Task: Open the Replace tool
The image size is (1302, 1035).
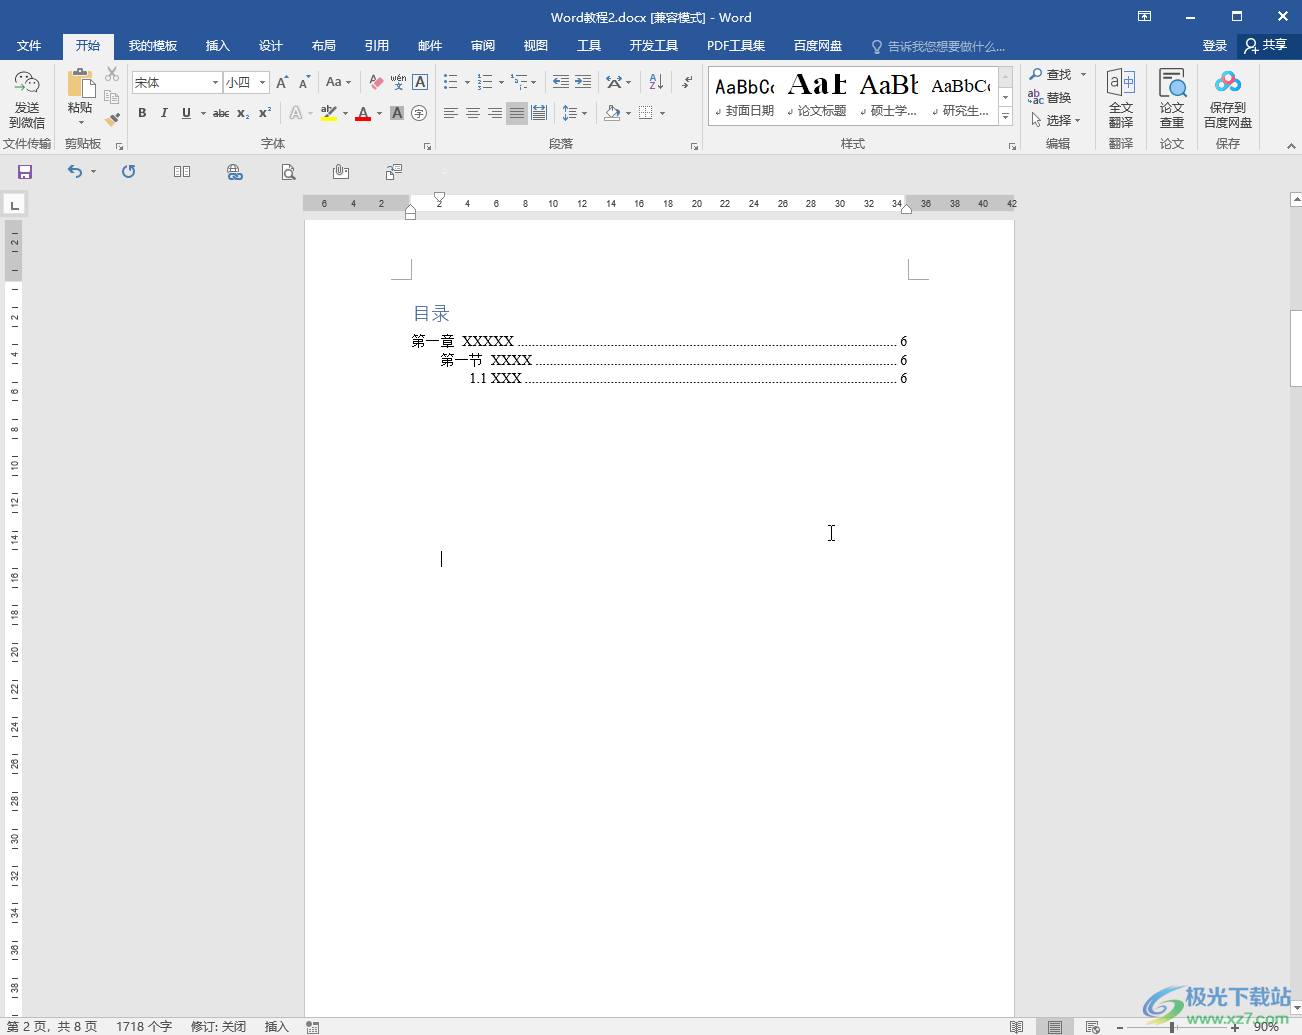Action: click(x=1050, y=98)
